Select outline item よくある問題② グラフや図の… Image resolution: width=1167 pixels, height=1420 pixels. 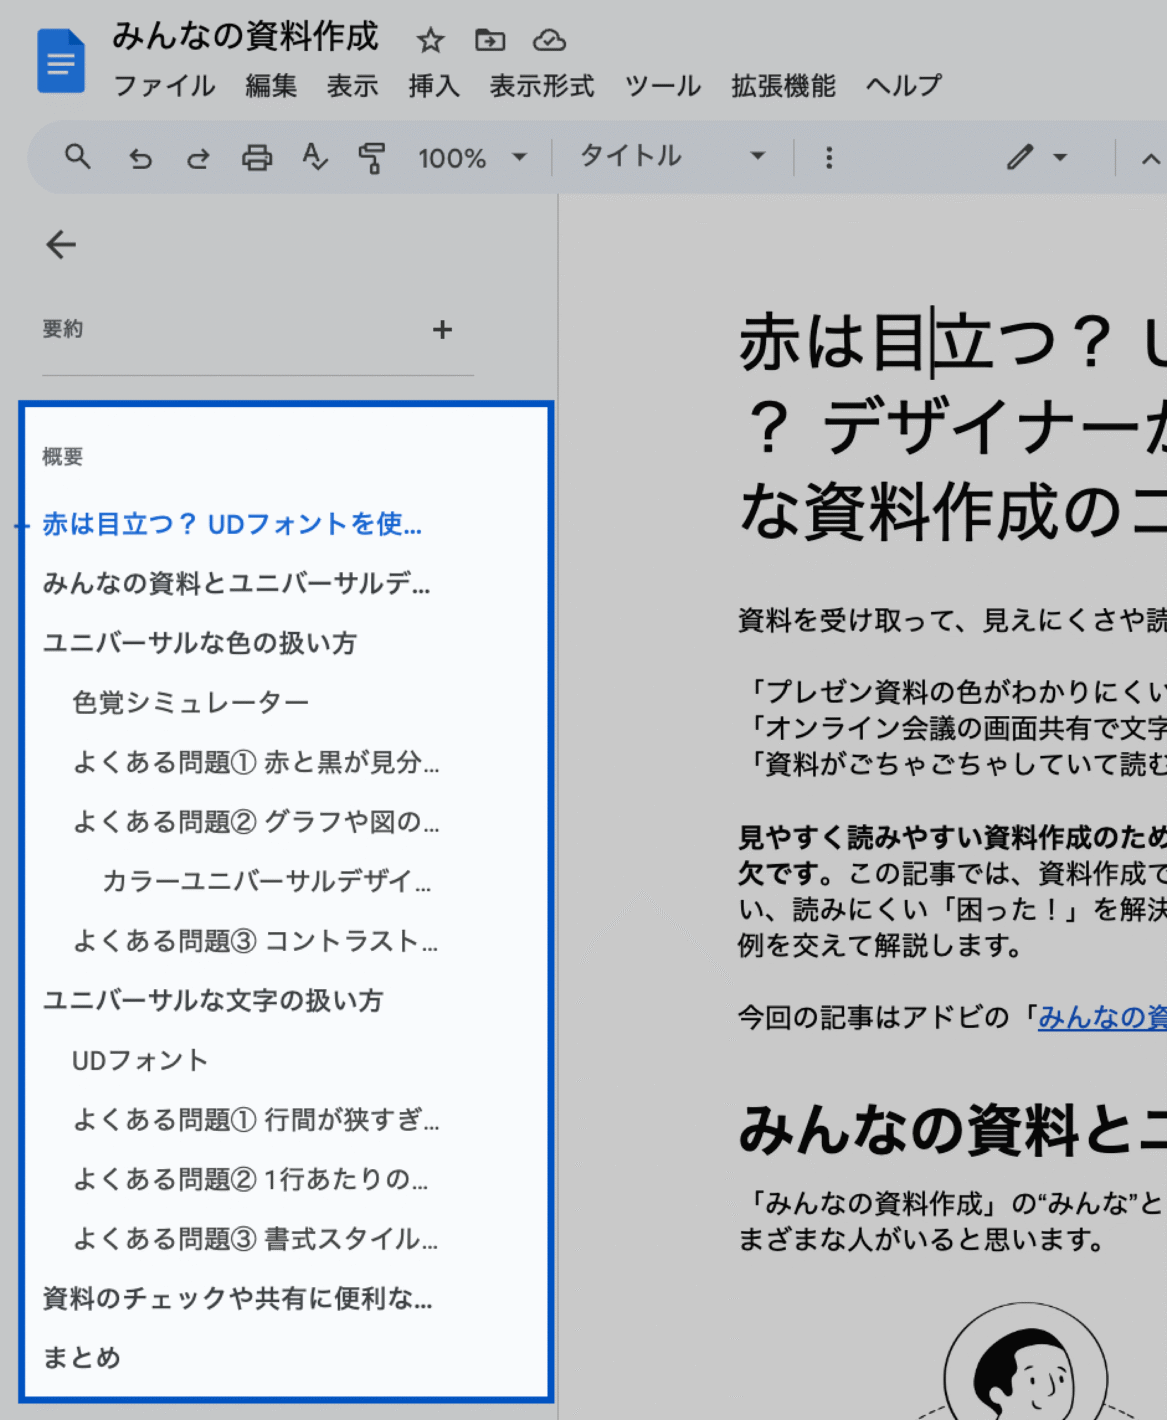[256, 821]
